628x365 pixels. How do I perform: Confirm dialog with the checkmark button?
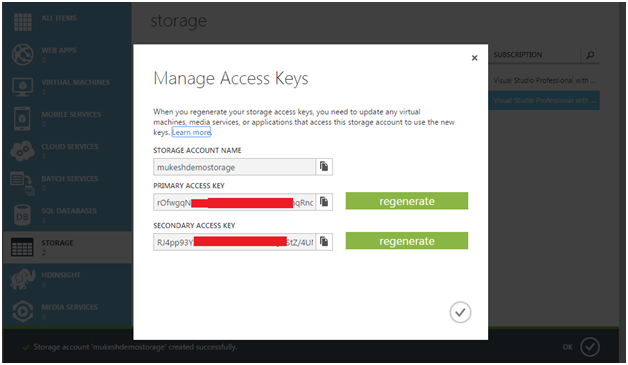tap(460, 312)
